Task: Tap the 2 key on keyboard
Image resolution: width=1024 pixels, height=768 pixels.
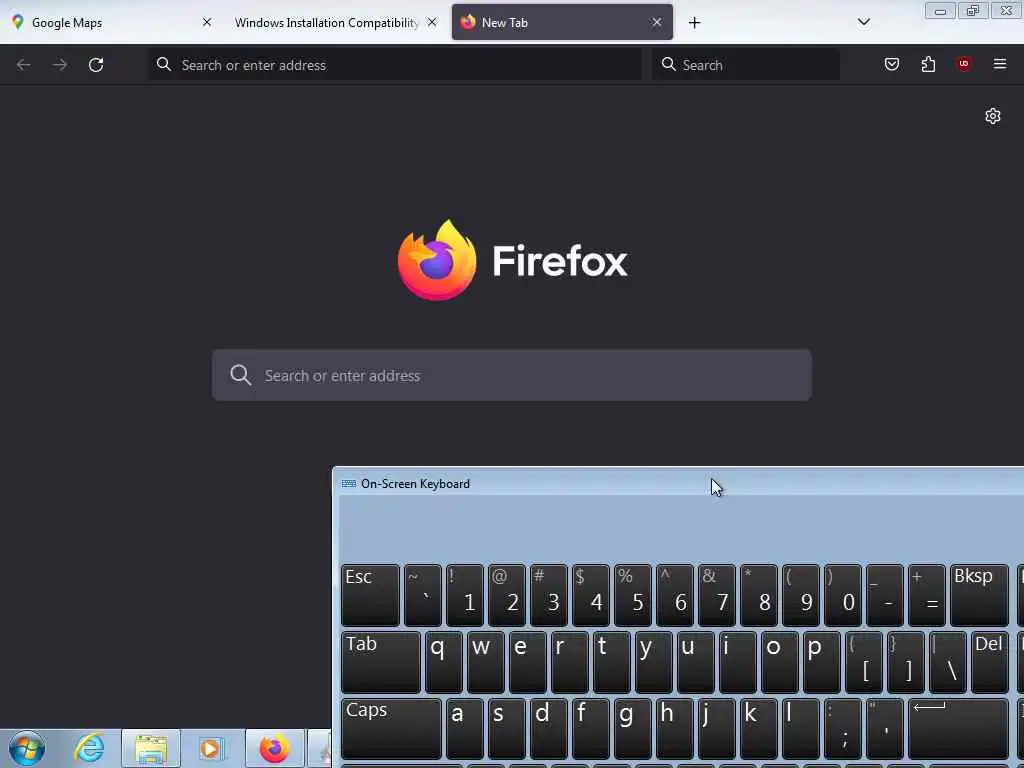Action: [507, 596]
